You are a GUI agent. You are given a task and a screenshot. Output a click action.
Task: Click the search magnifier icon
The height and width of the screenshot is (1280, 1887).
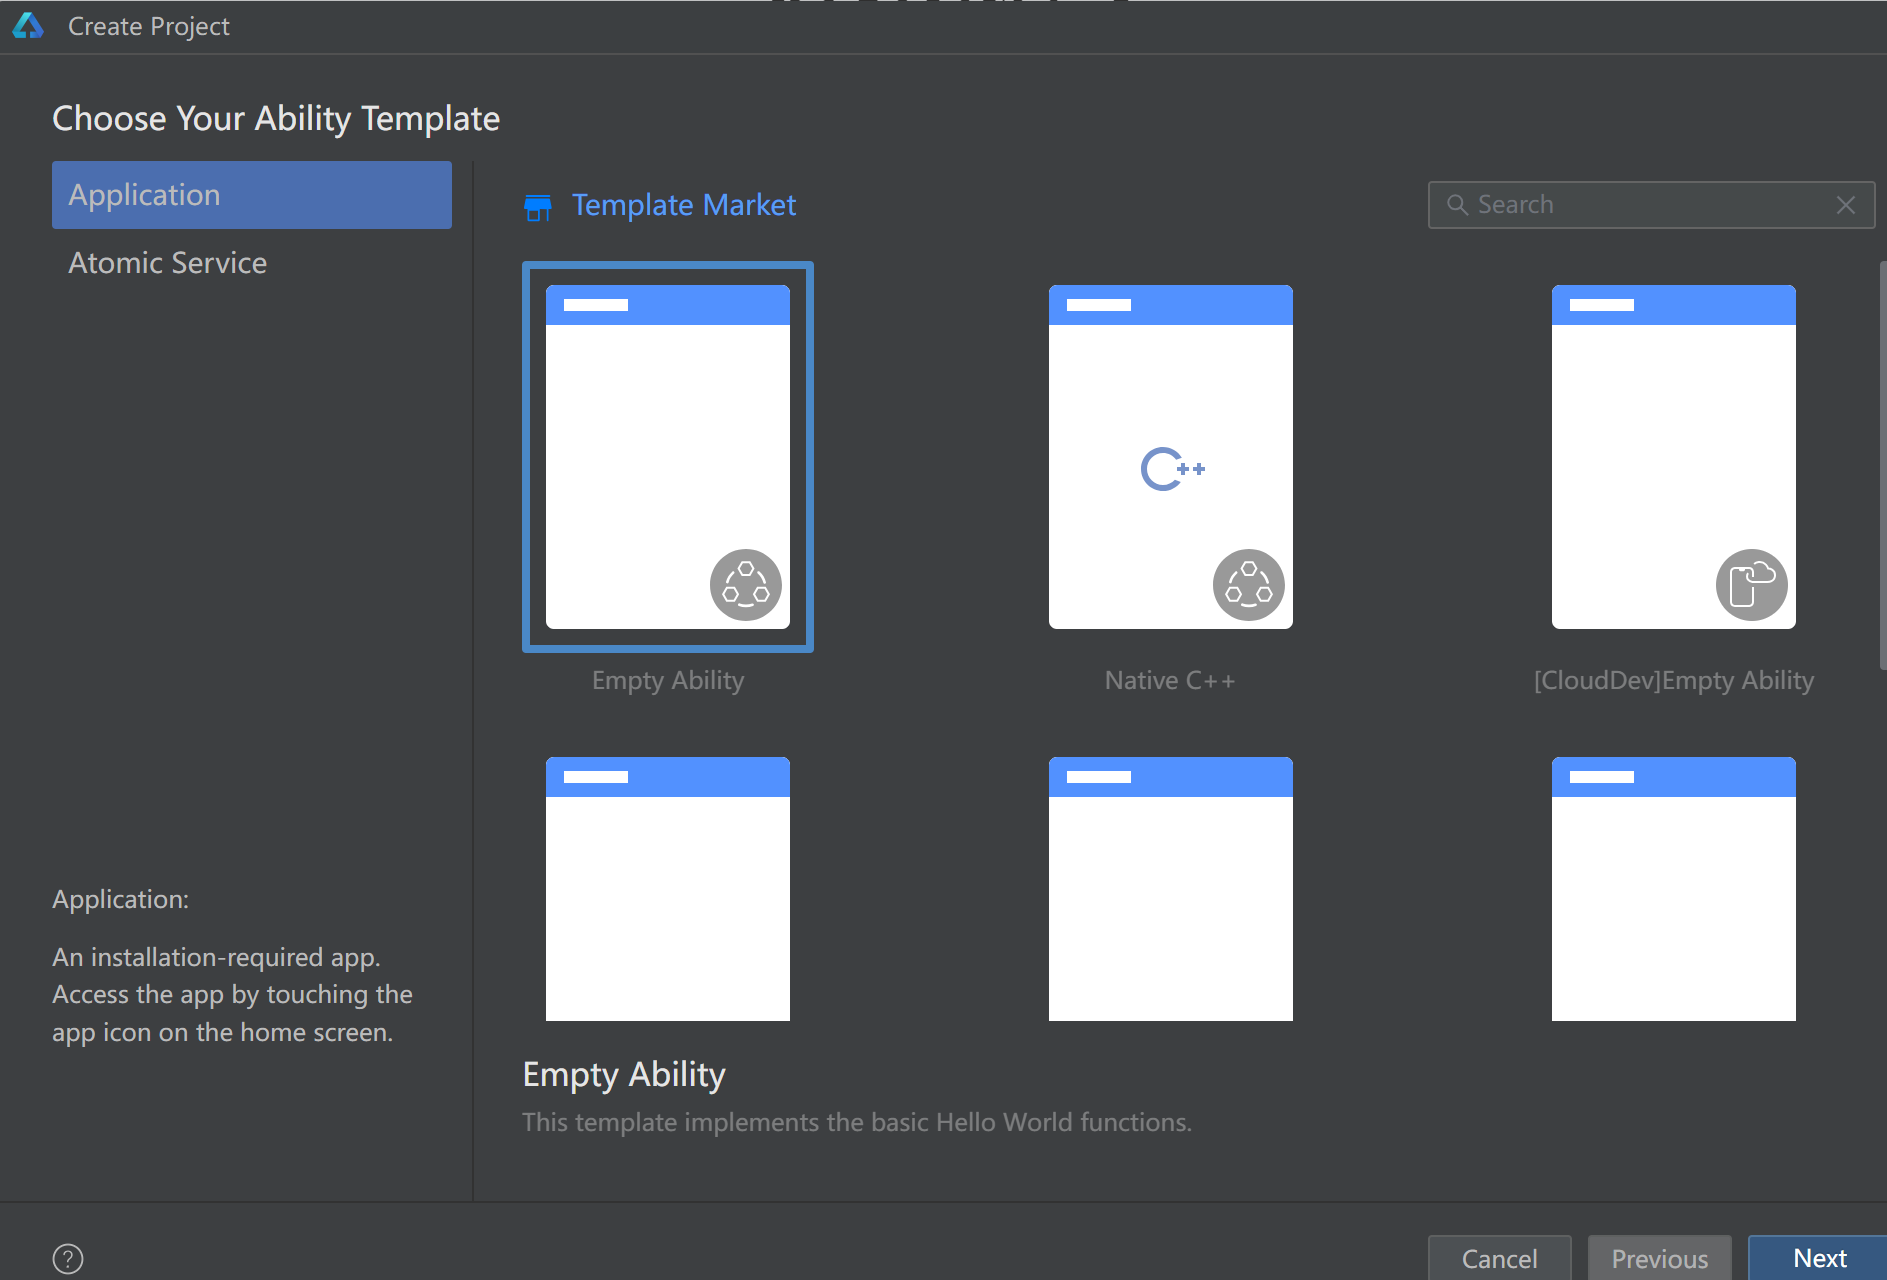tap(1457, 205)
